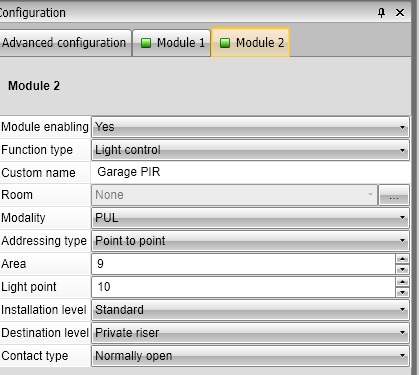Click the Addressing type label

coord(44,241)
